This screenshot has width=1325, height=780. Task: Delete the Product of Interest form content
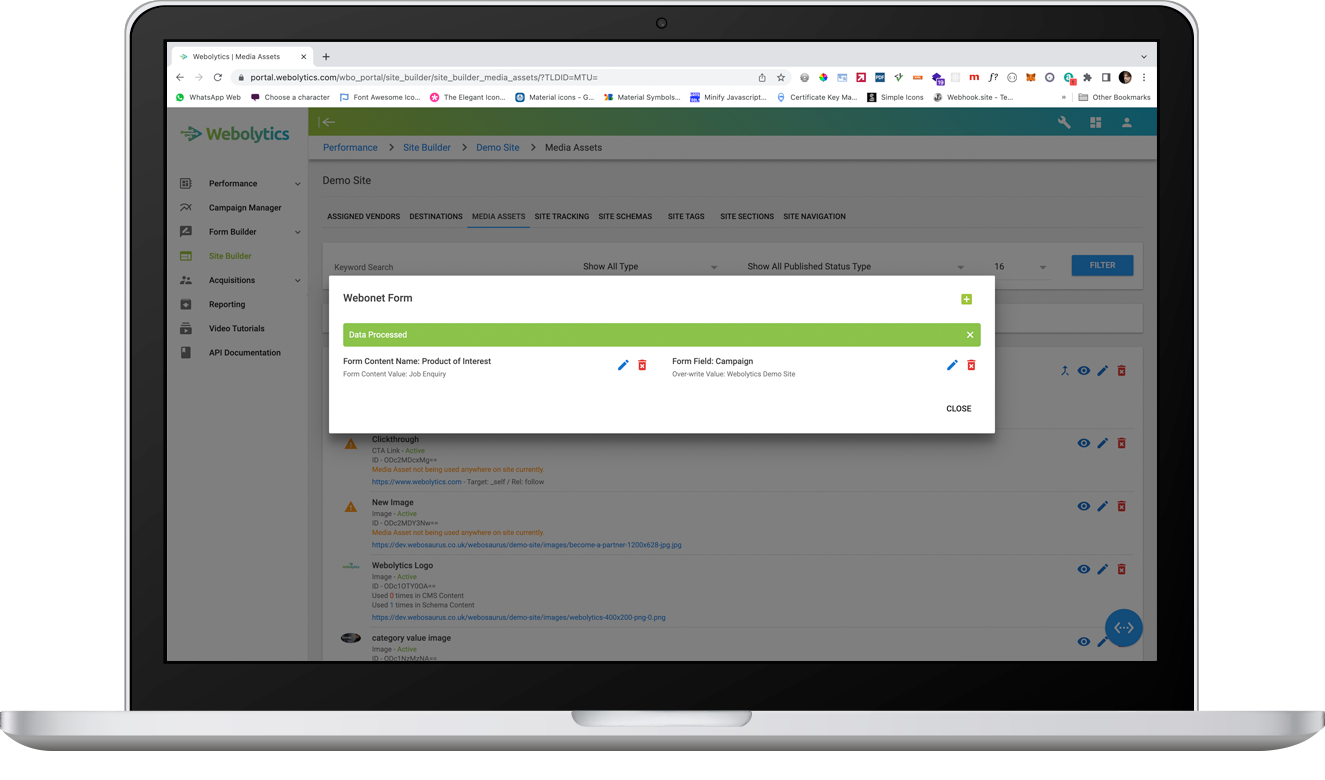click(x=642, y=365)
